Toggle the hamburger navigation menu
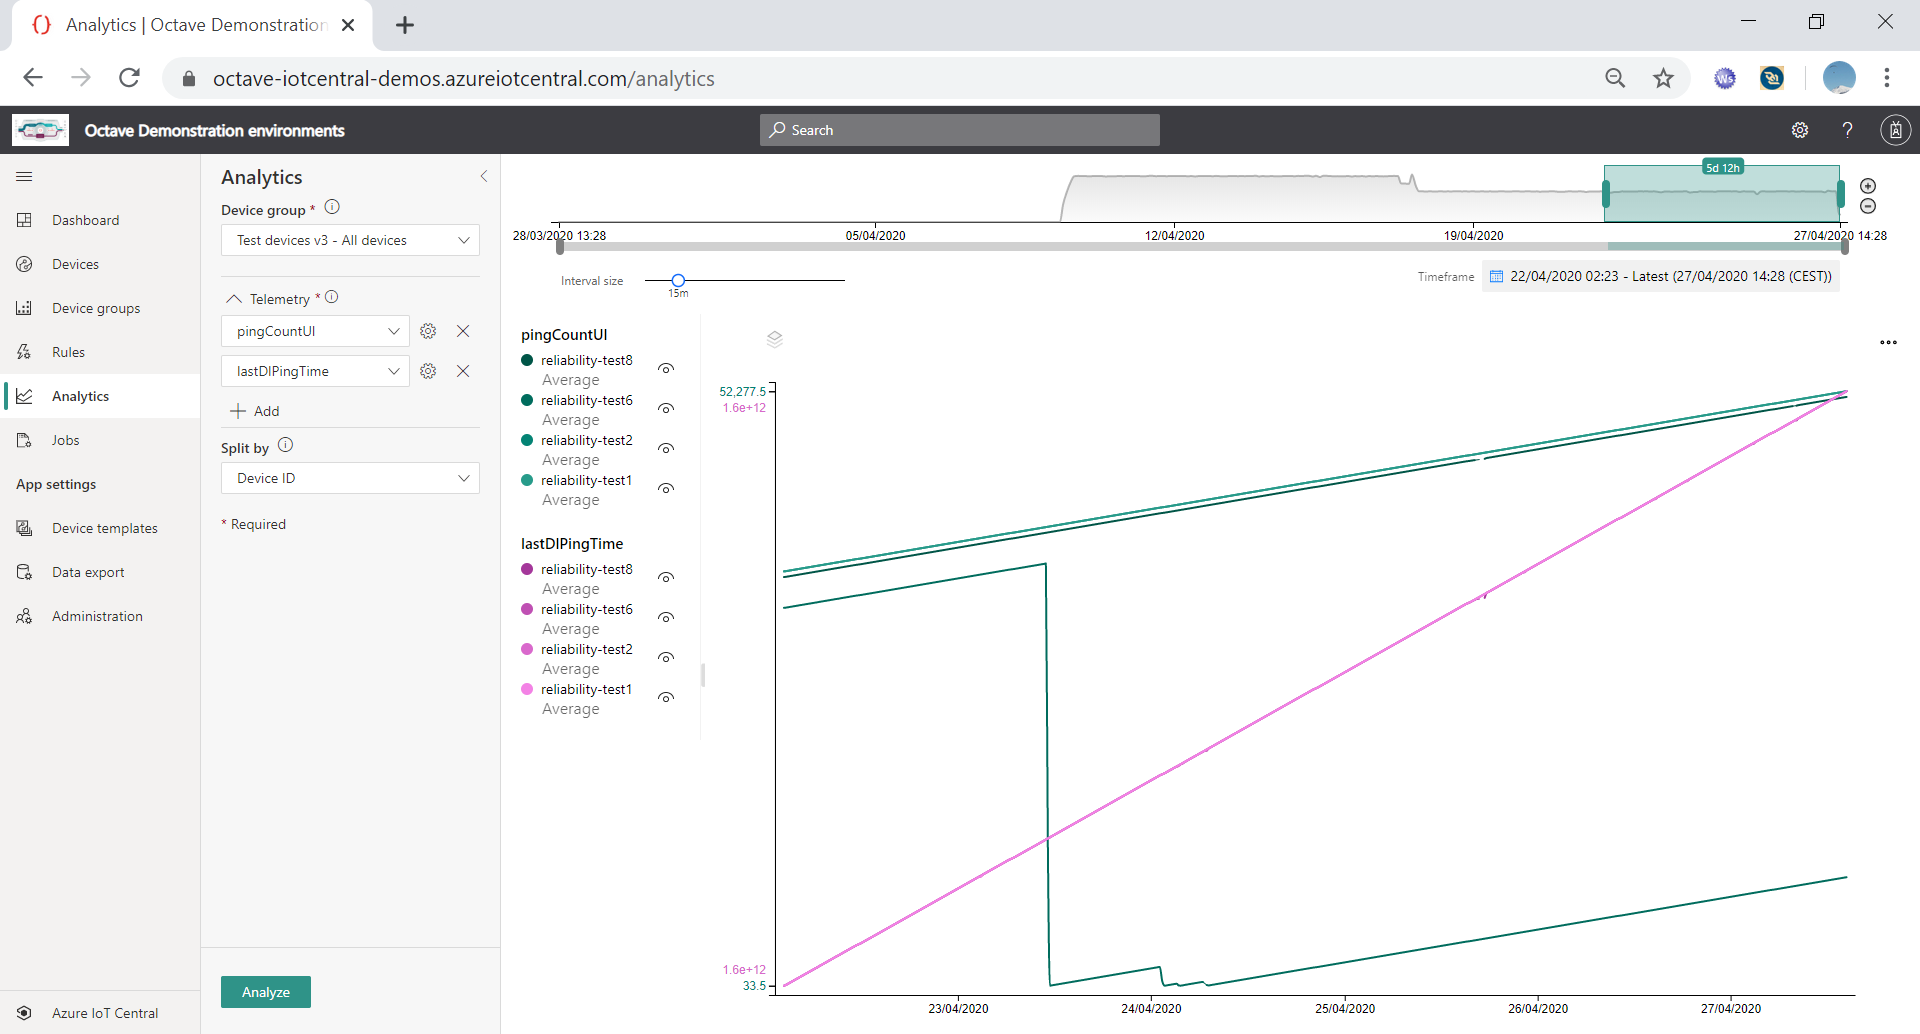This screenshot has width=1920, height=1034. 24,177
